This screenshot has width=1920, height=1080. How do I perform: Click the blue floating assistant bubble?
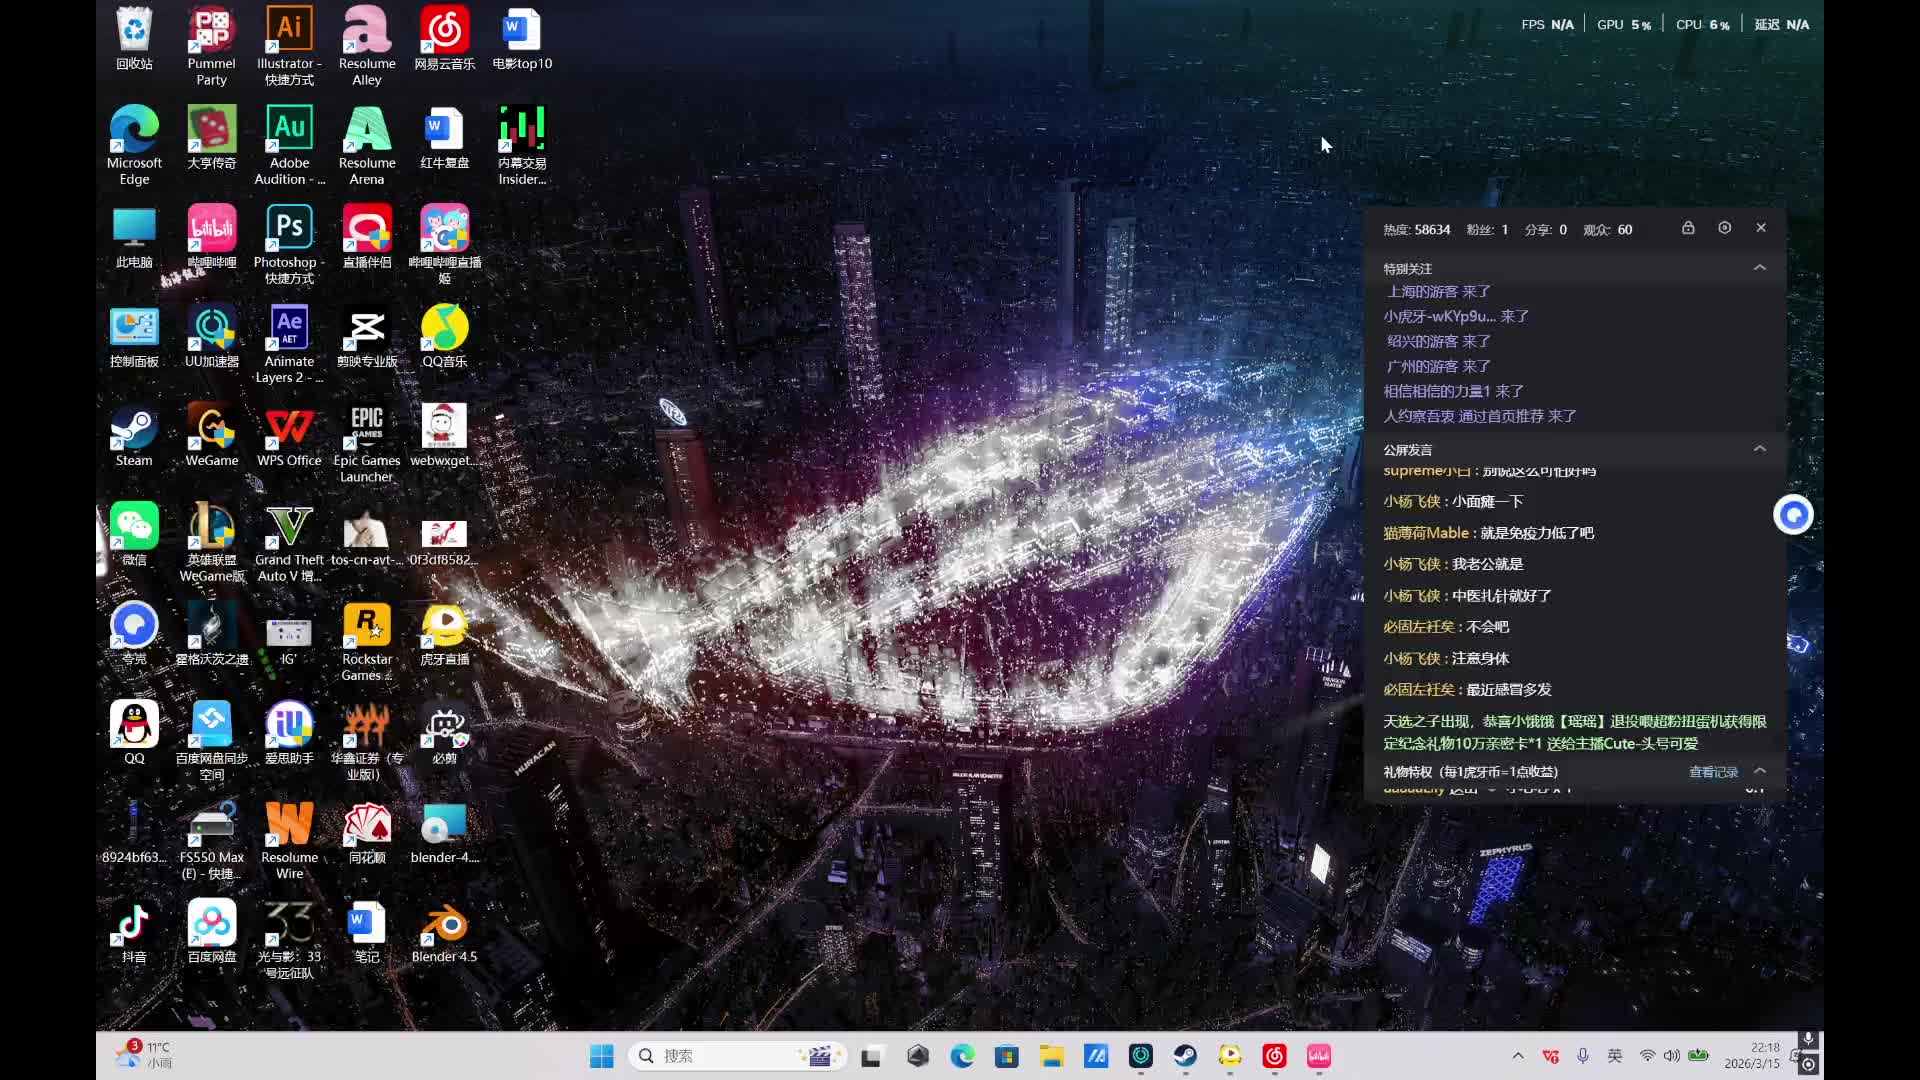(1793, 515)
